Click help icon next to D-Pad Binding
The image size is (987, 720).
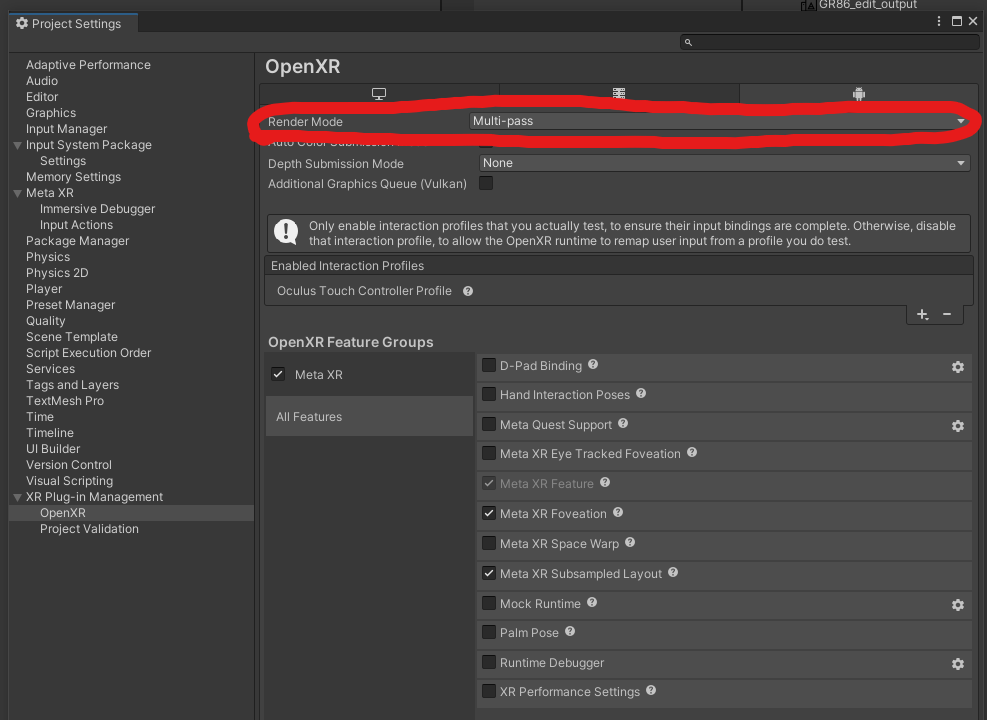pos(593,364)
